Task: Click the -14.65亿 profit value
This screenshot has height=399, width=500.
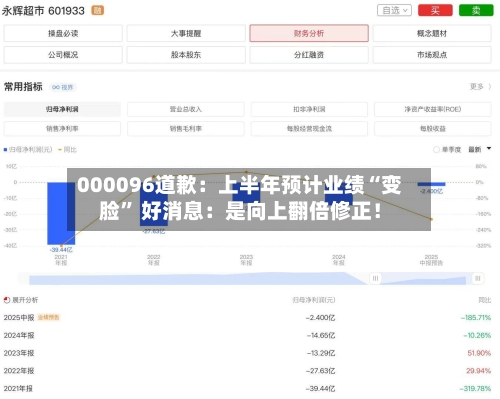Action: (321, 335)
